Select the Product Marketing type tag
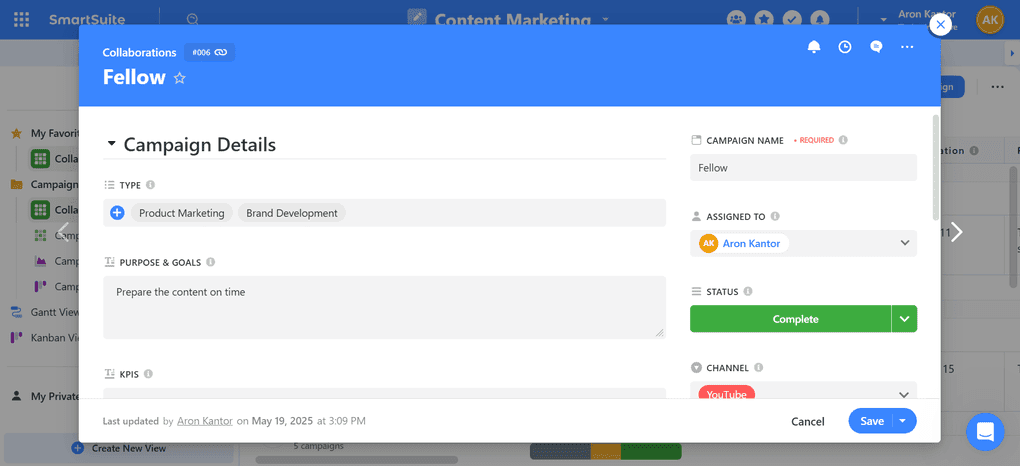 click(x=181, y=213)
